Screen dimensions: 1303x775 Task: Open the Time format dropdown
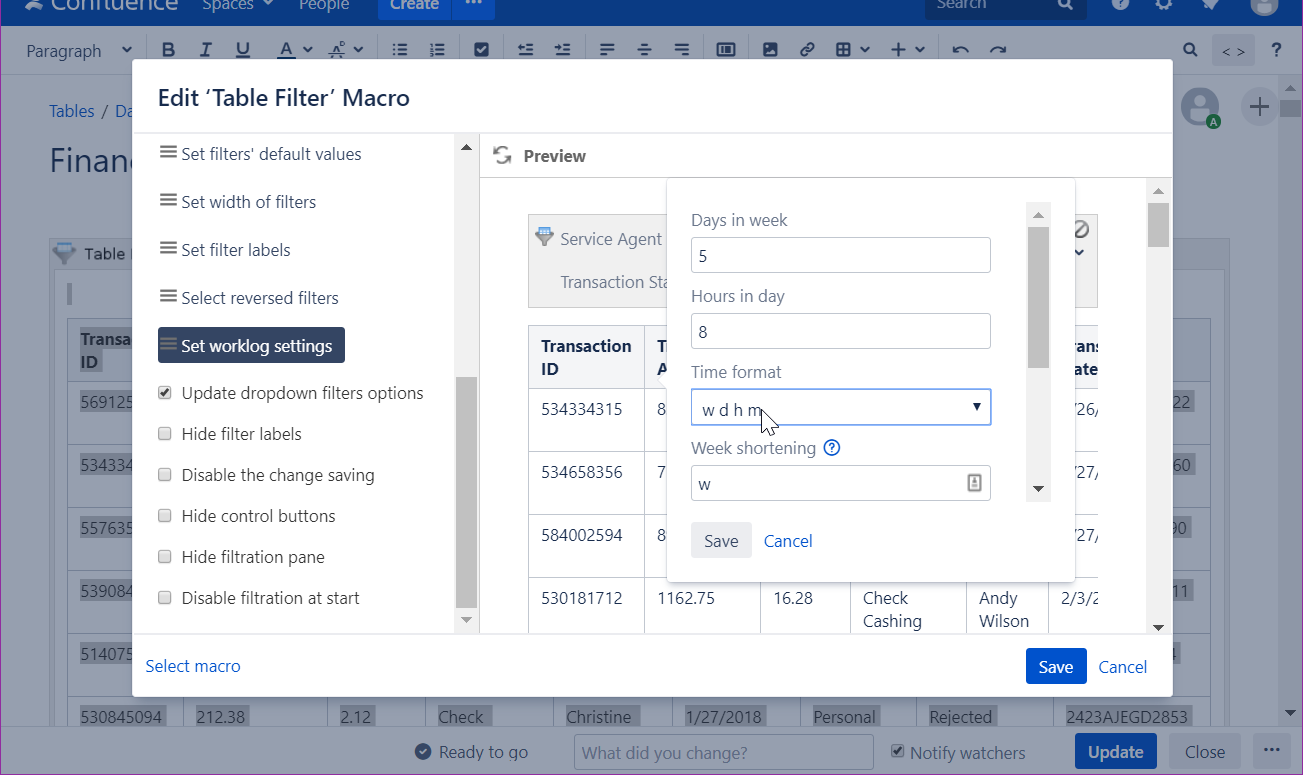[x=840, y=408]
